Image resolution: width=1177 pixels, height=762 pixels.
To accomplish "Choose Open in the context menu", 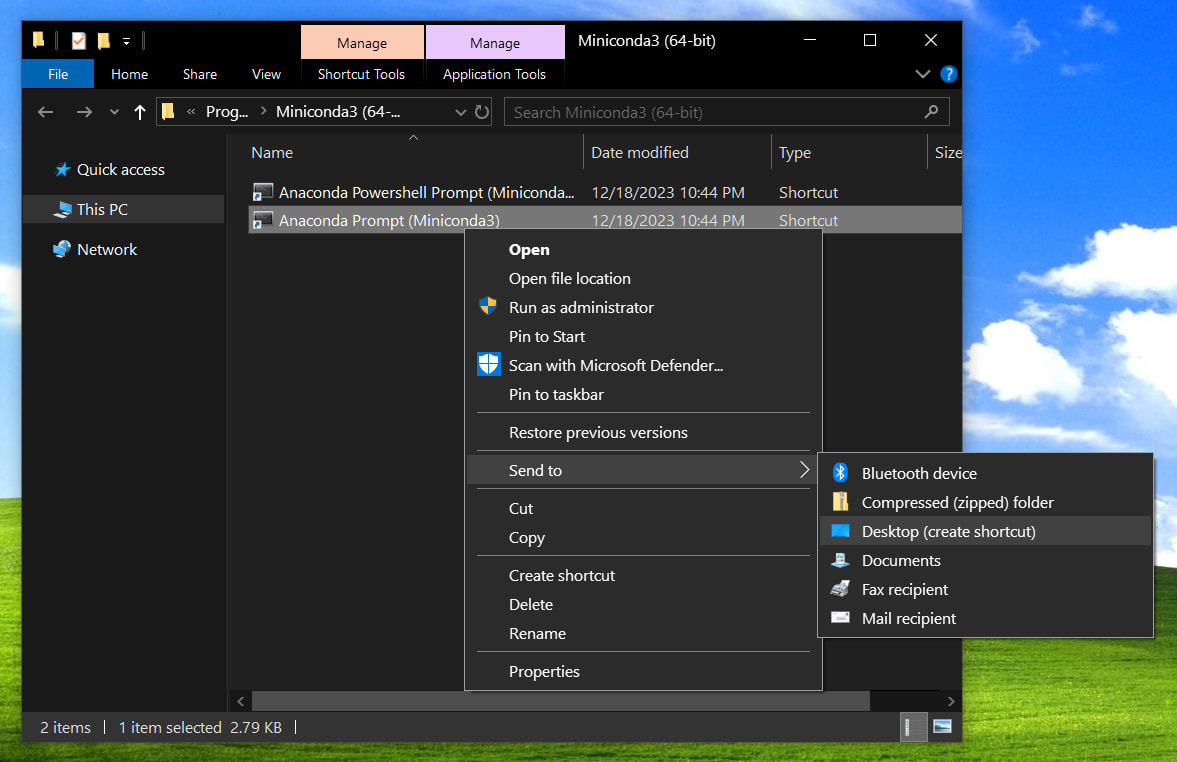I will [x=643, y=249].
